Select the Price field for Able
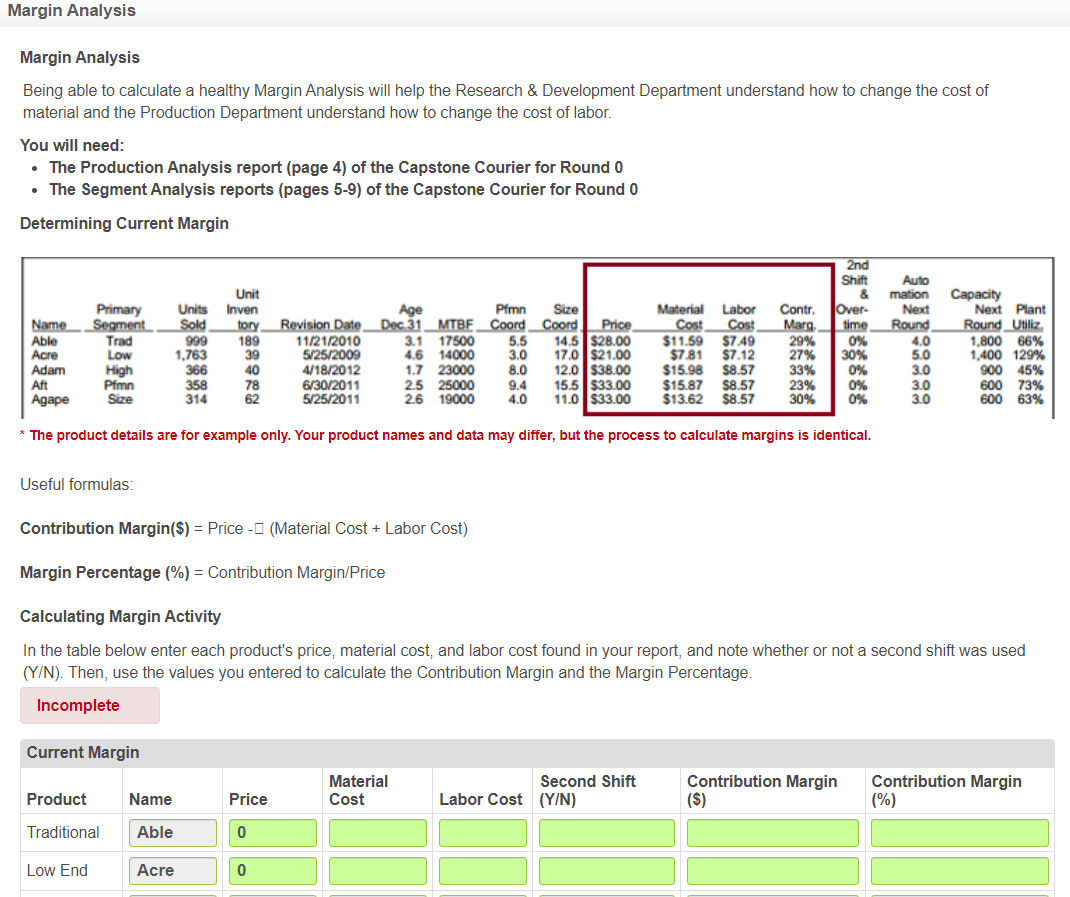This screenshot has width=1070, height=897. 272,832
